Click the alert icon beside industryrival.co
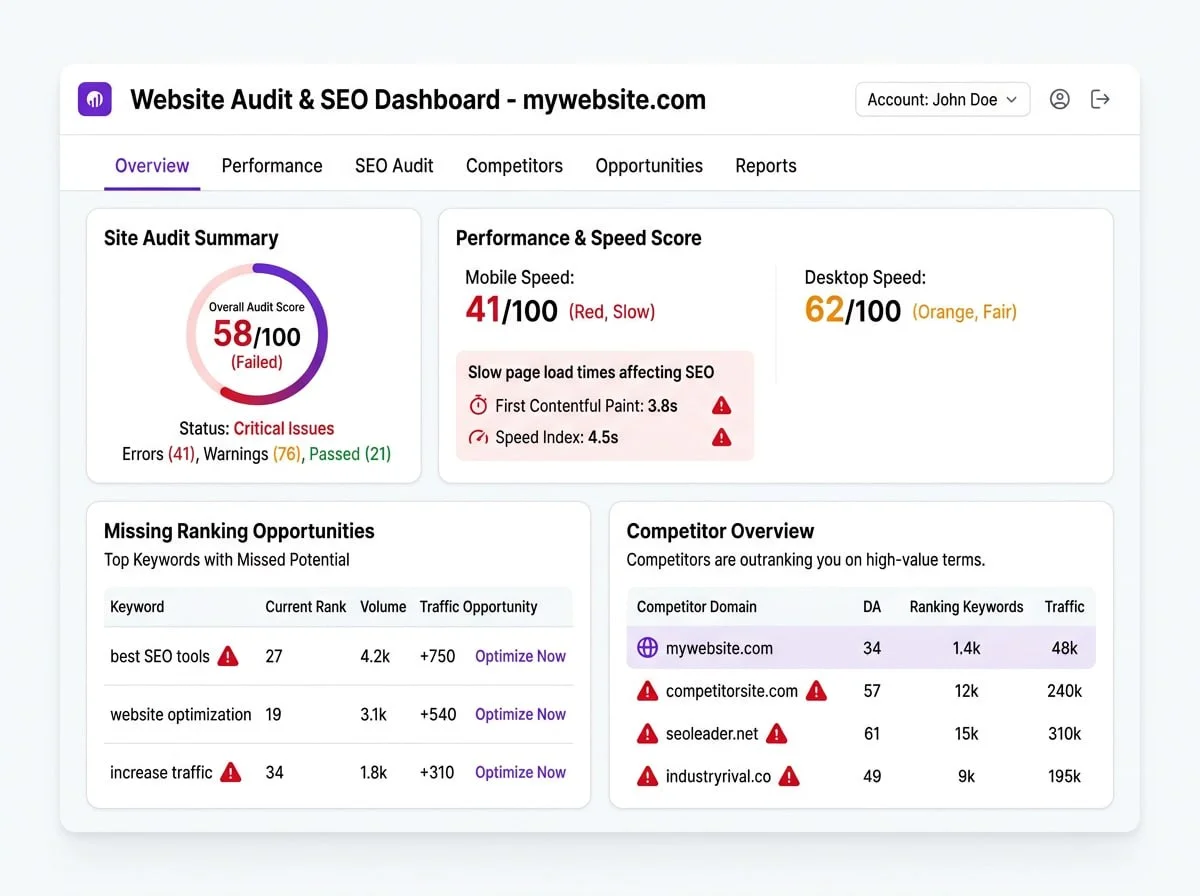The width and height of the screenshot is (1200, 896). (646, 776)
